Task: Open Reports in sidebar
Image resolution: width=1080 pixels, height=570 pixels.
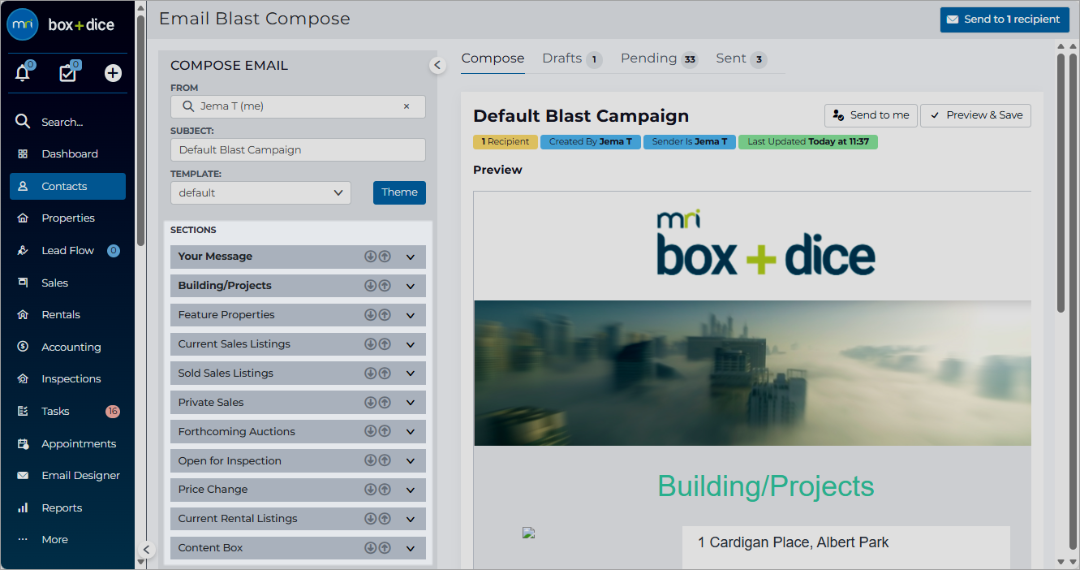Action: tap(68, 507)
